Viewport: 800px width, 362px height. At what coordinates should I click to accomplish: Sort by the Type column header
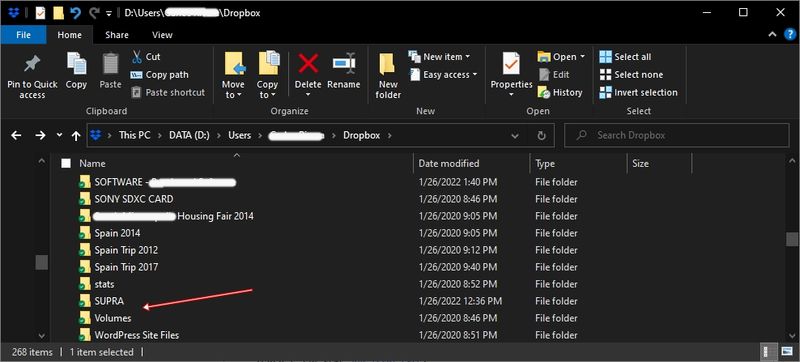pyautogui.click(x=579, y=164)
